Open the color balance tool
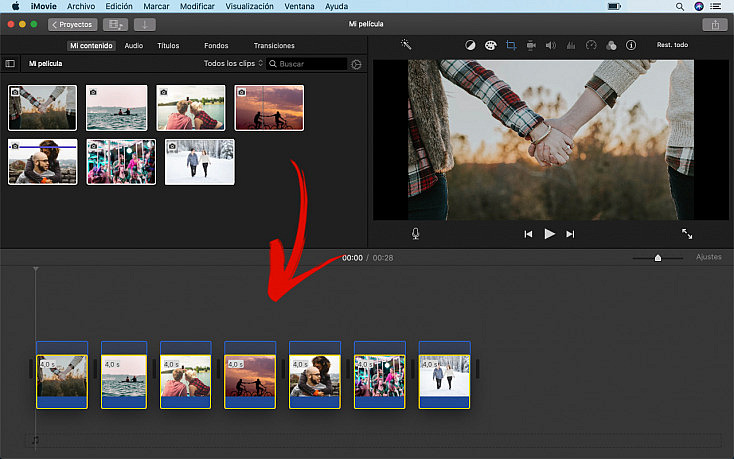 coord(470,45)
